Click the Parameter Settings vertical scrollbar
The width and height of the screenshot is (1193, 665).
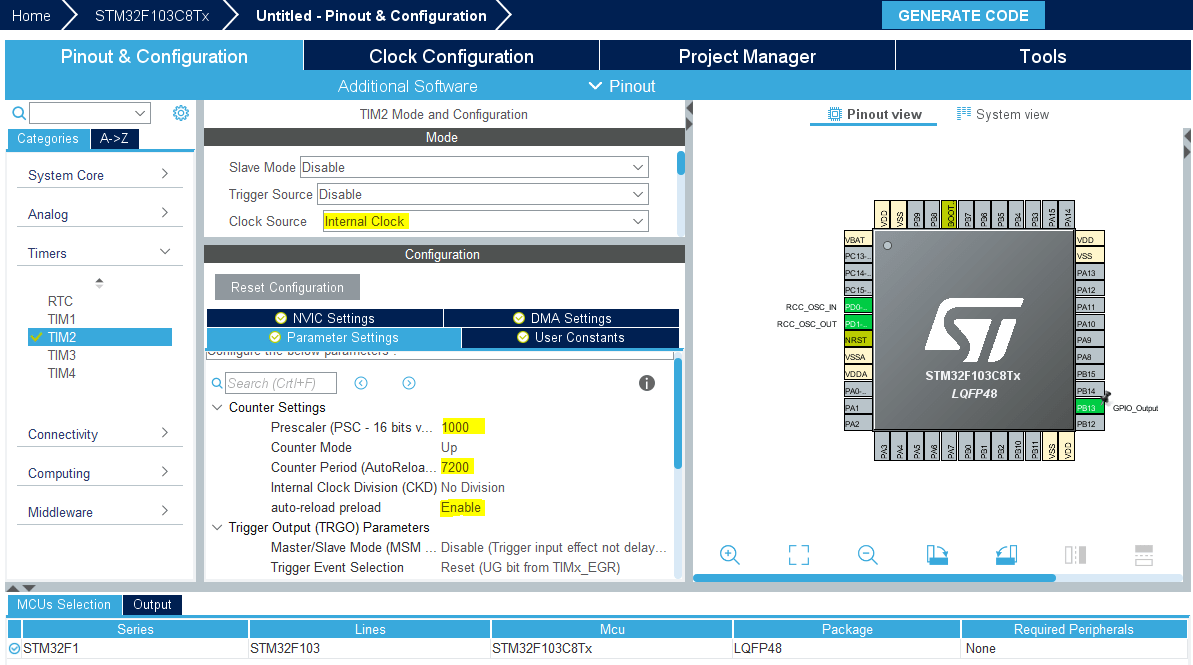(x=678, y=412)
